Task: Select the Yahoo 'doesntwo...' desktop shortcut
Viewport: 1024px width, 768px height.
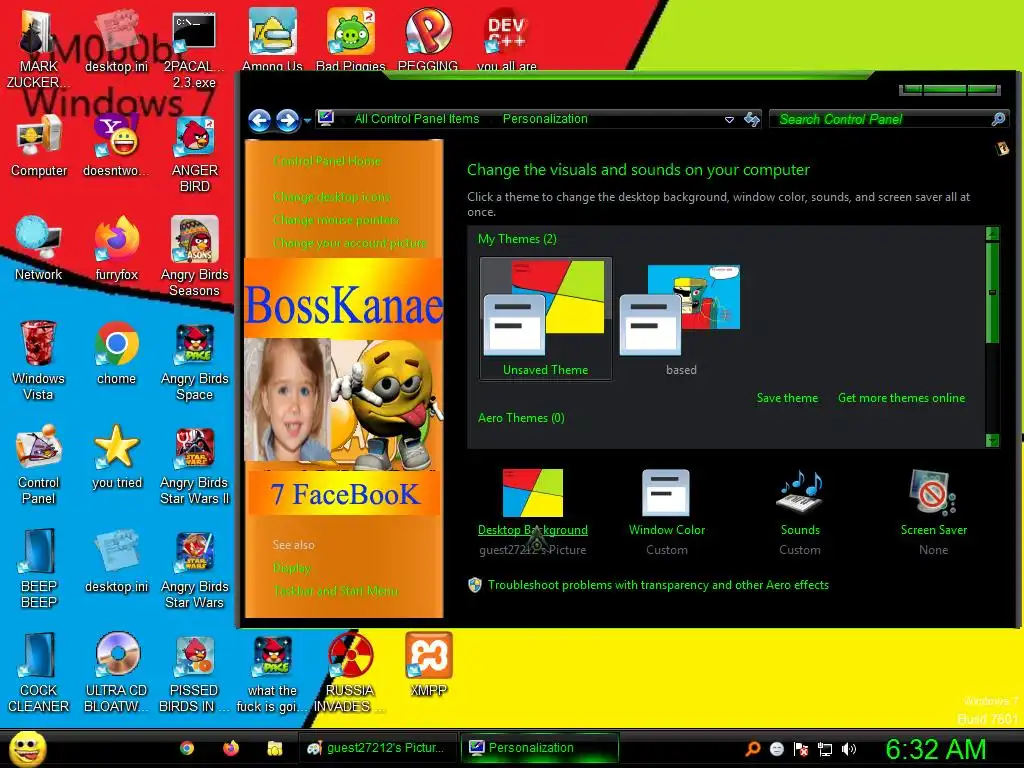Action: tap(116, 145)
